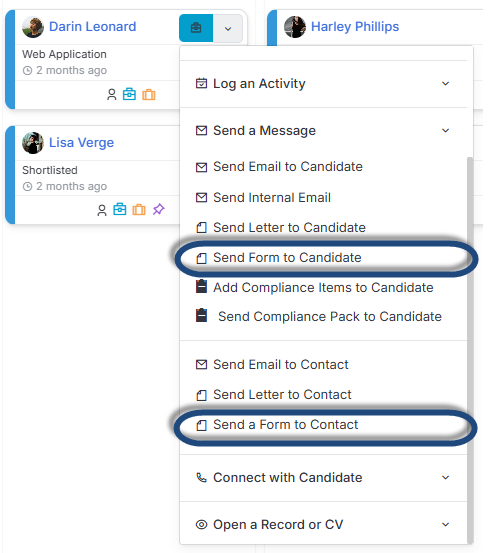The width and height of the screenshot is (488, 553).
Task: Expand the Connect with Candidate section
Action: click(323, 478)
